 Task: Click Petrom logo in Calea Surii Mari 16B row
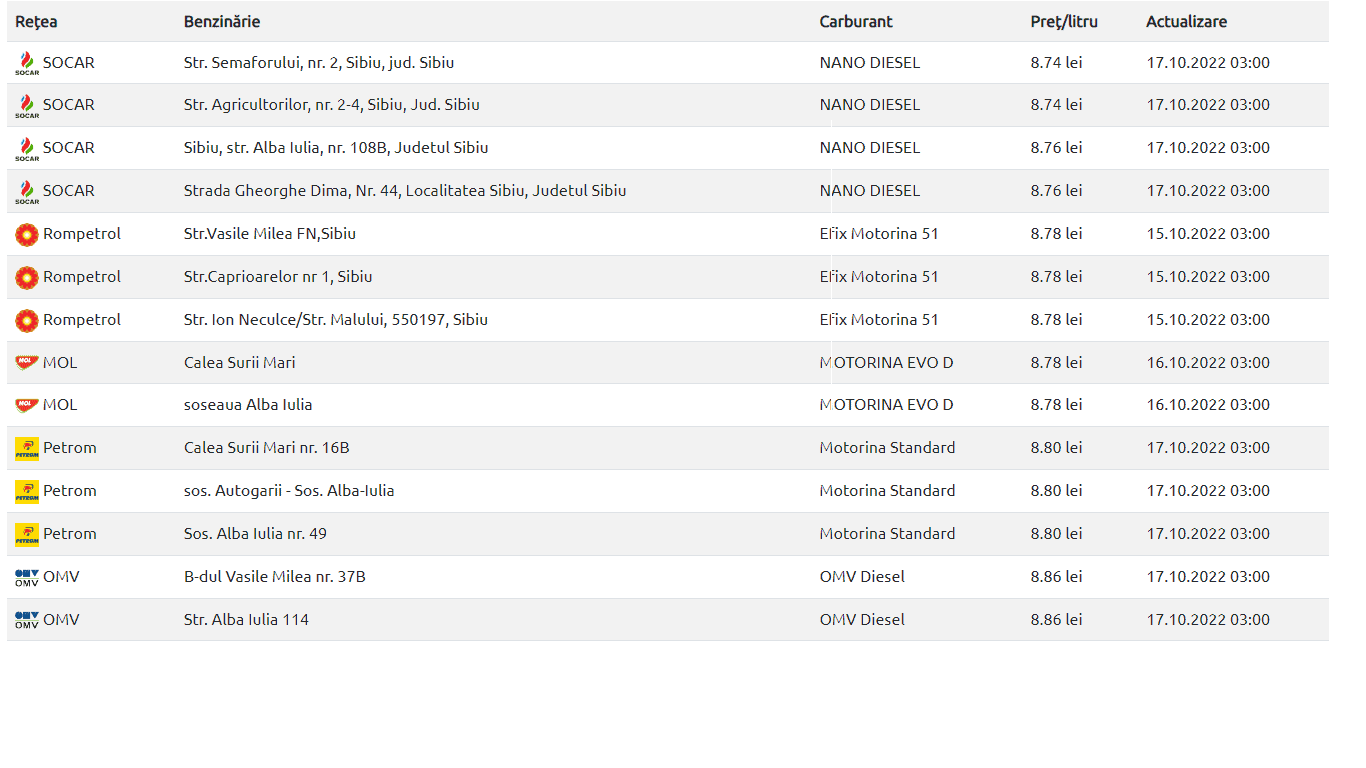tap(27, 448)
